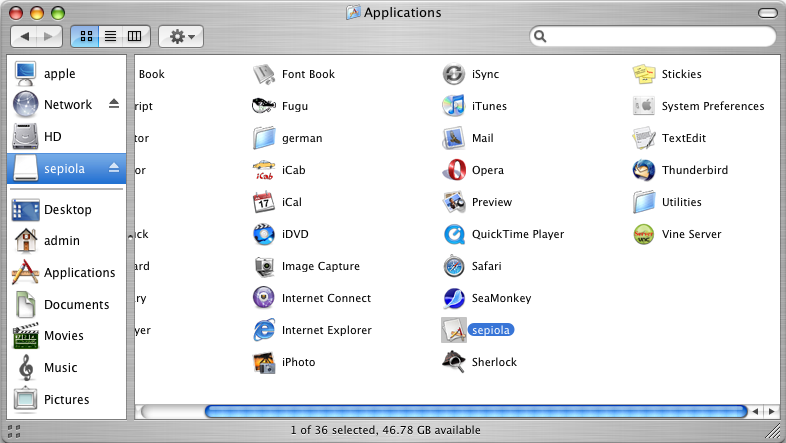Switch to list view mode
Viewport: 786px width, 443px height.
110,36
